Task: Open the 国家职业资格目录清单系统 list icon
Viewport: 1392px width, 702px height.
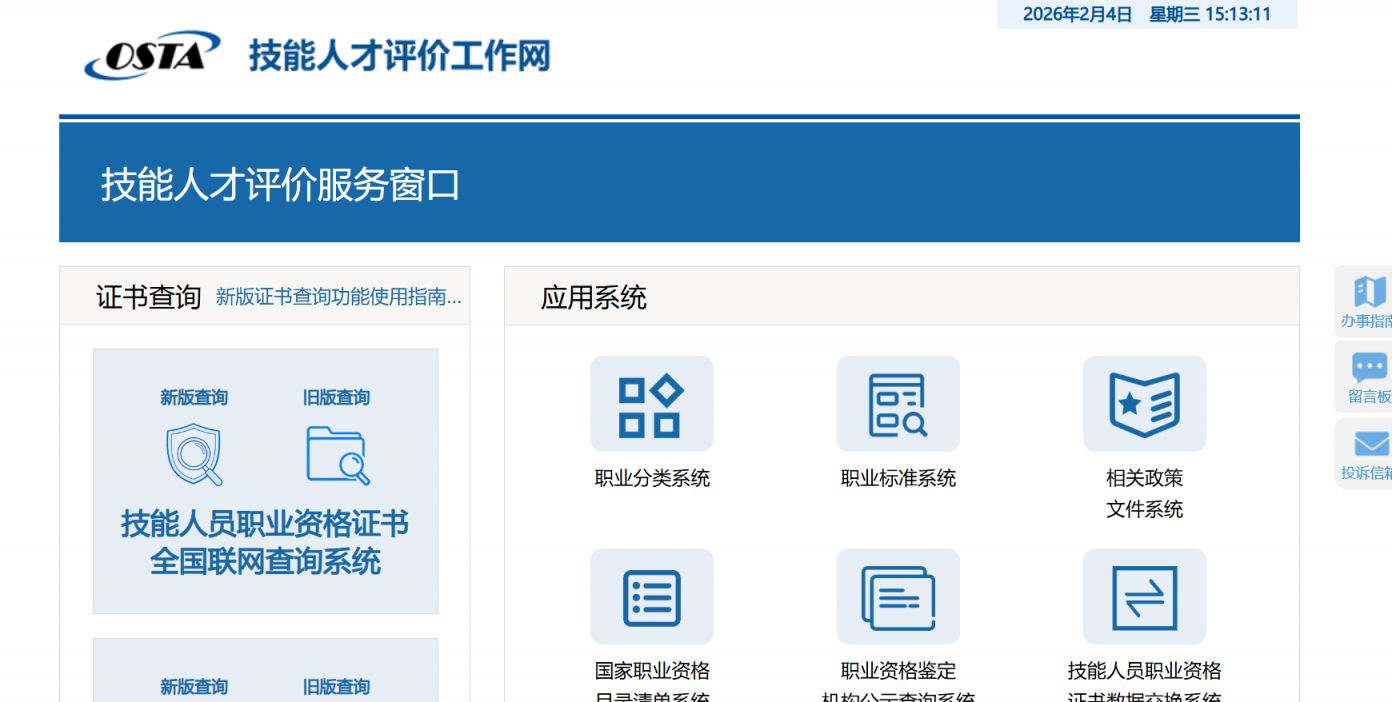Action: (651, 596)
